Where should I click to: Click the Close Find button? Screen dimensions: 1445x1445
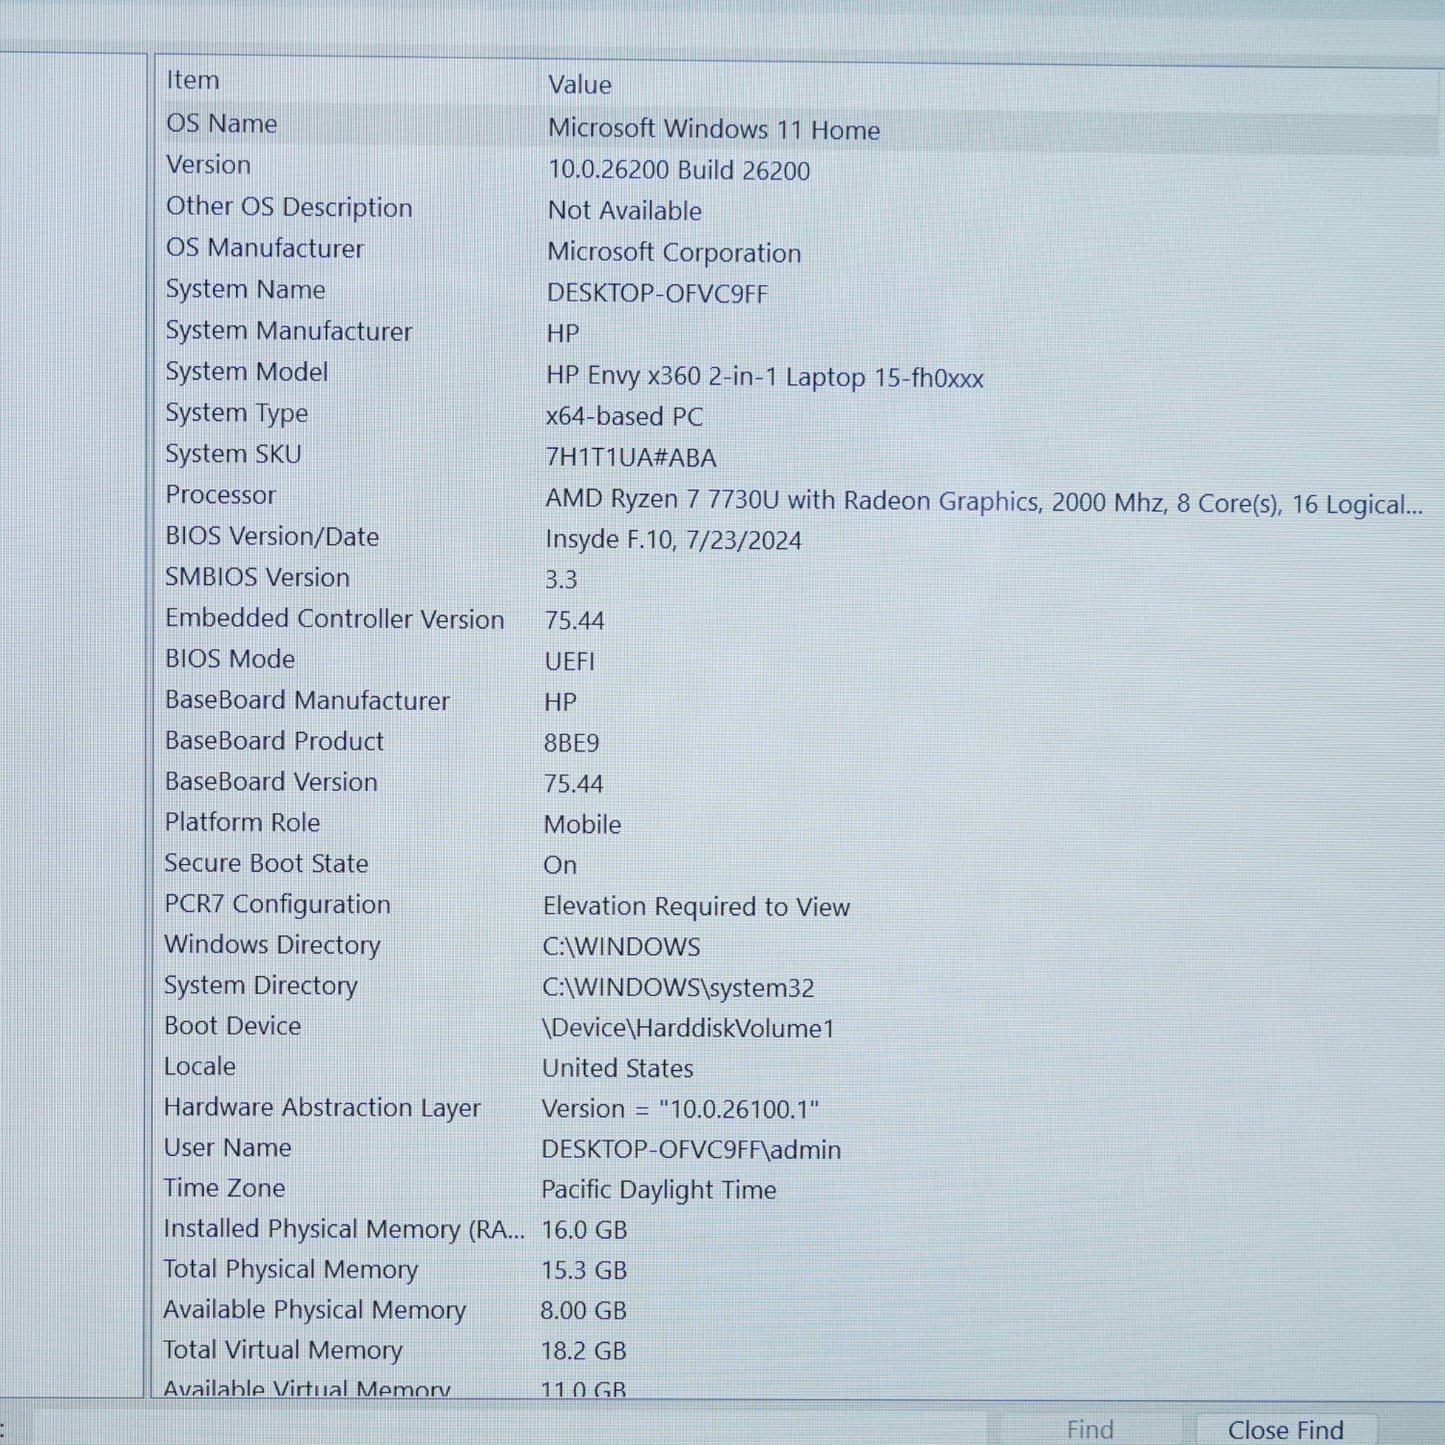click(1285, 1430)
